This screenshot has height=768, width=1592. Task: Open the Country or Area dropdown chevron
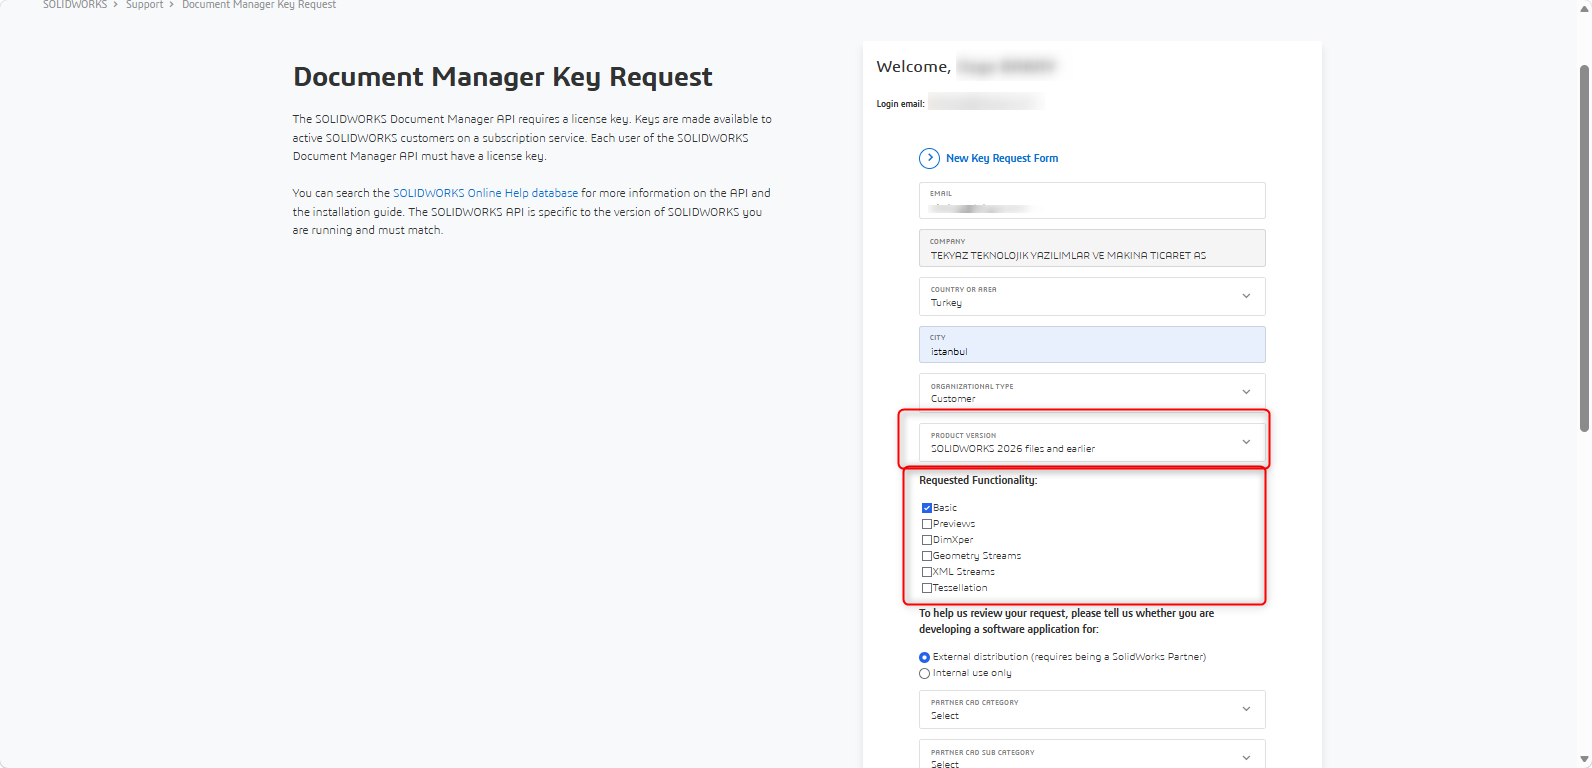pyautogui.click(x=1246, y=296)
